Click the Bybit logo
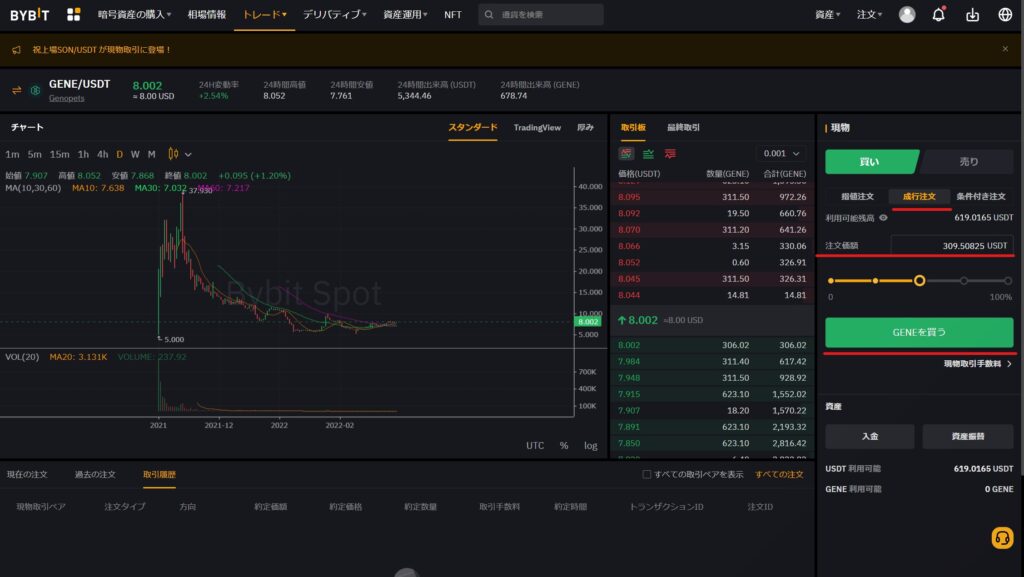 coord(29,14)
